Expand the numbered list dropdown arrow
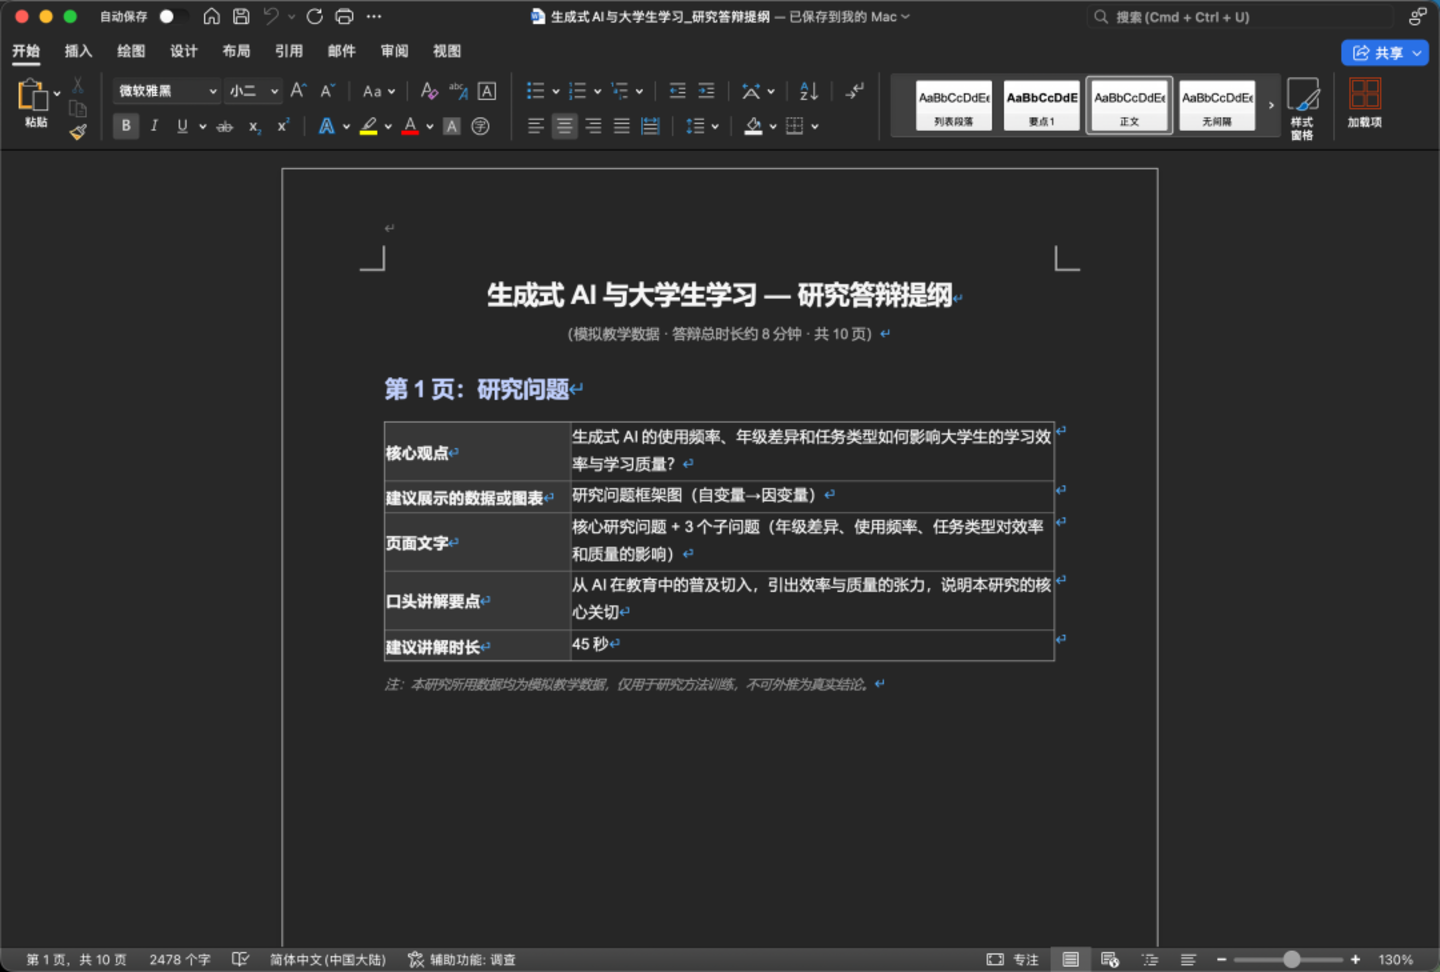Image resolution: width=1440 pixels, height=972 pixels. pyautogui.click(x=597, y=91)
